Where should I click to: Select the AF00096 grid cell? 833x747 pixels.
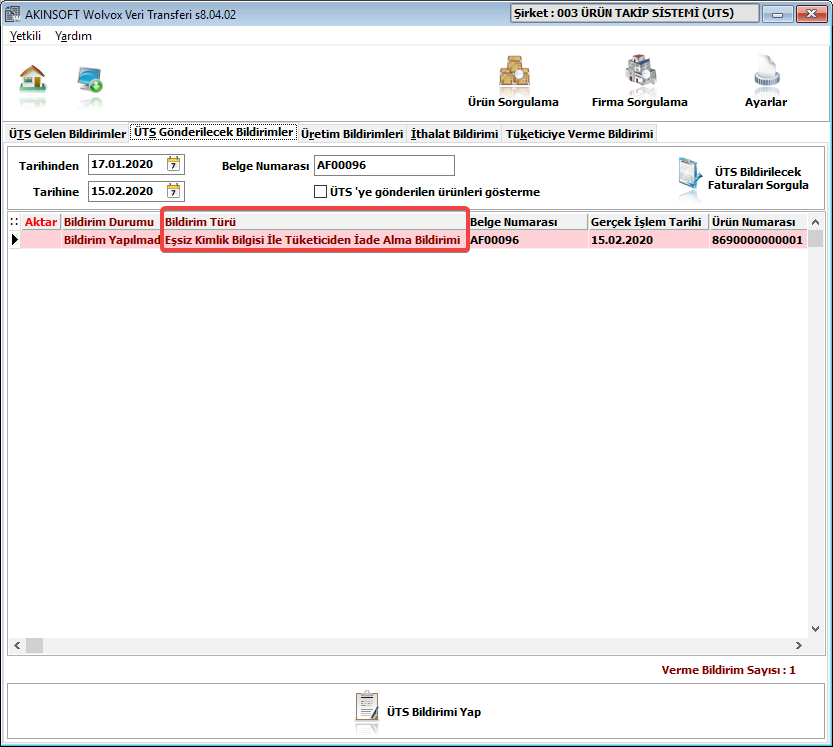(x=528, y=240)
